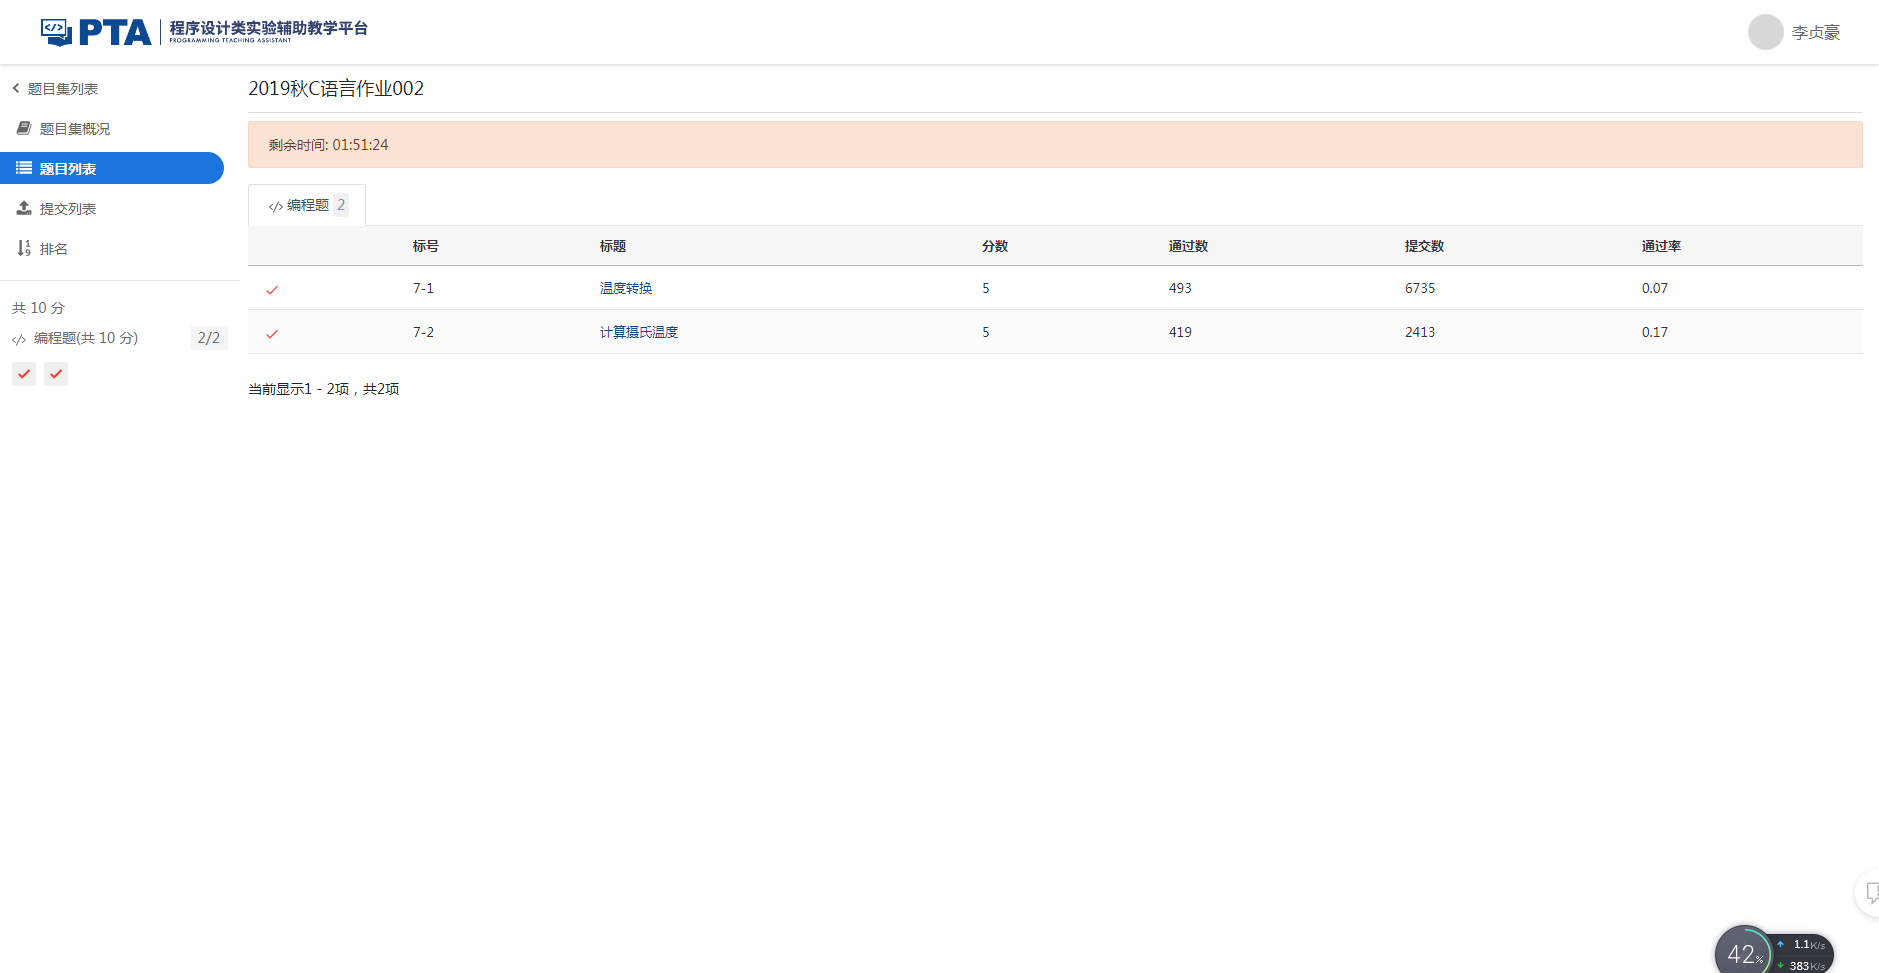
Task: Click the pass rate 0.07
Action: 1655,288
